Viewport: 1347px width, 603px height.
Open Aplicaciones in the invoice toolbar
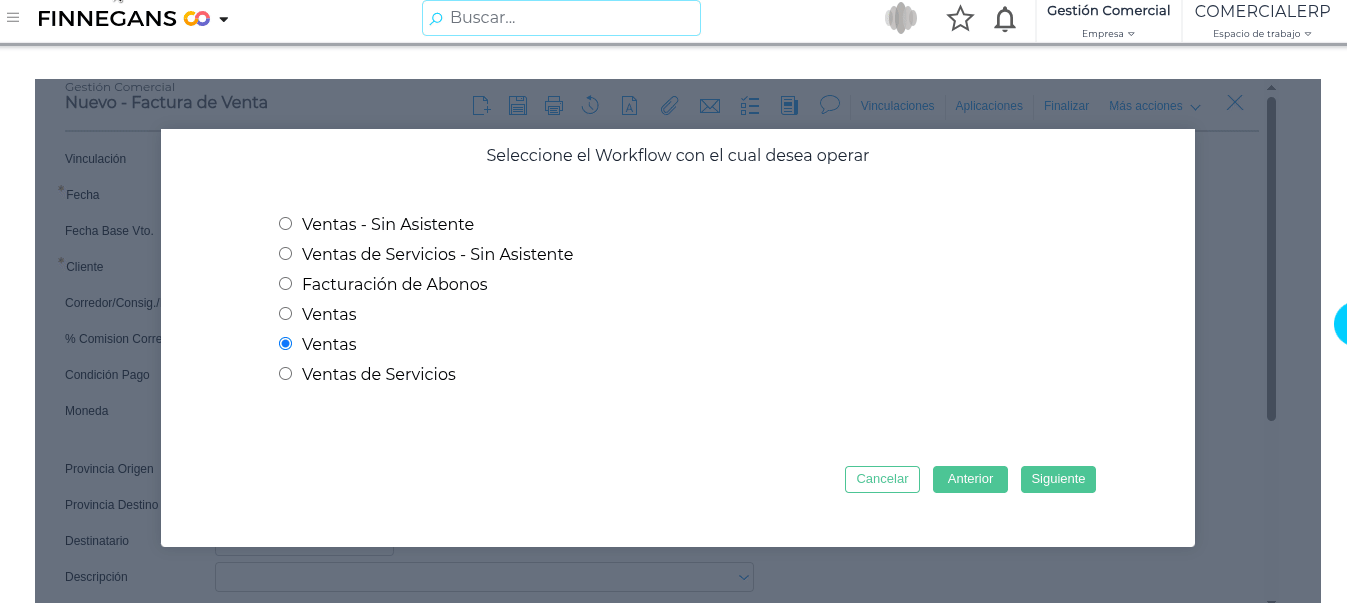point(989,106)
